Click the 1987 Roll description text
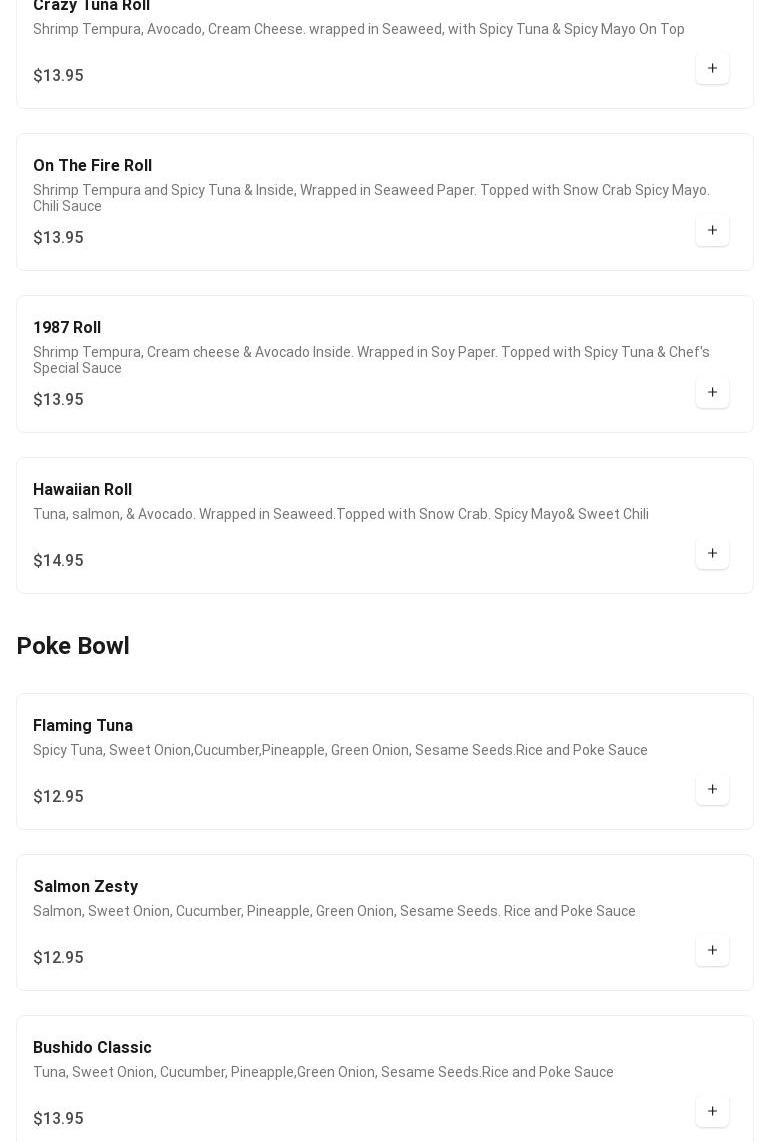770x1142 pixels. tap(371, 360)
